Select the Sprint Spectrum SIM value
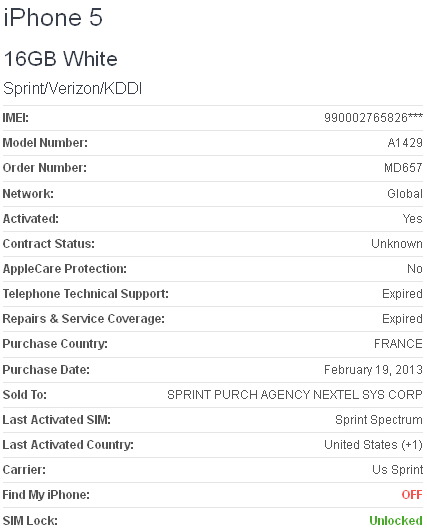Viewport: 427px width, 531px height. tap(379, 420)
